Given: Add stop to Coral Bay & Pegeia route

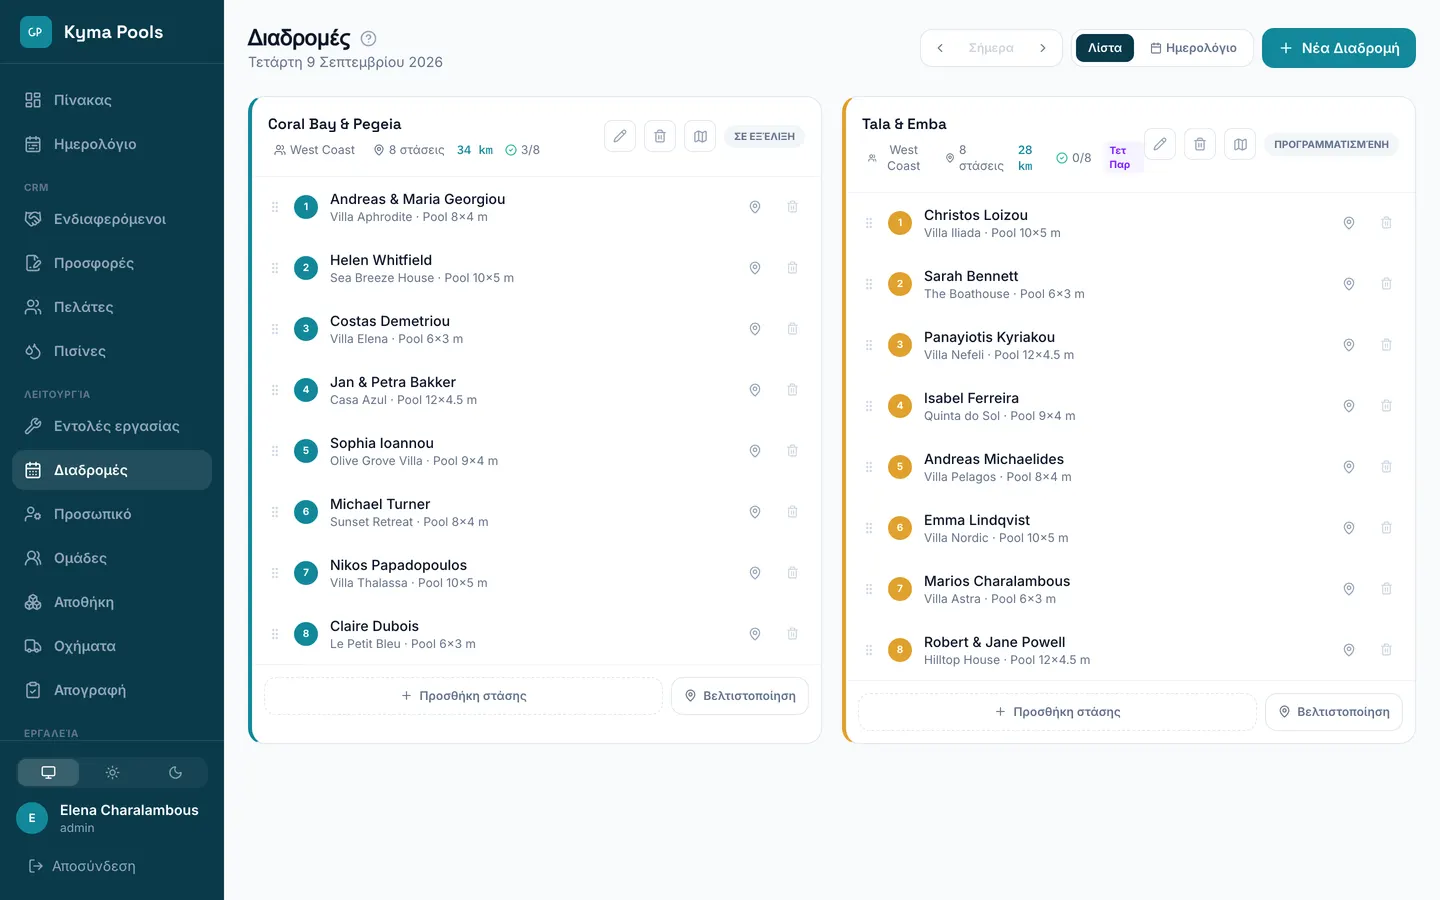Looking at the screenshot, I should point(463,696).
